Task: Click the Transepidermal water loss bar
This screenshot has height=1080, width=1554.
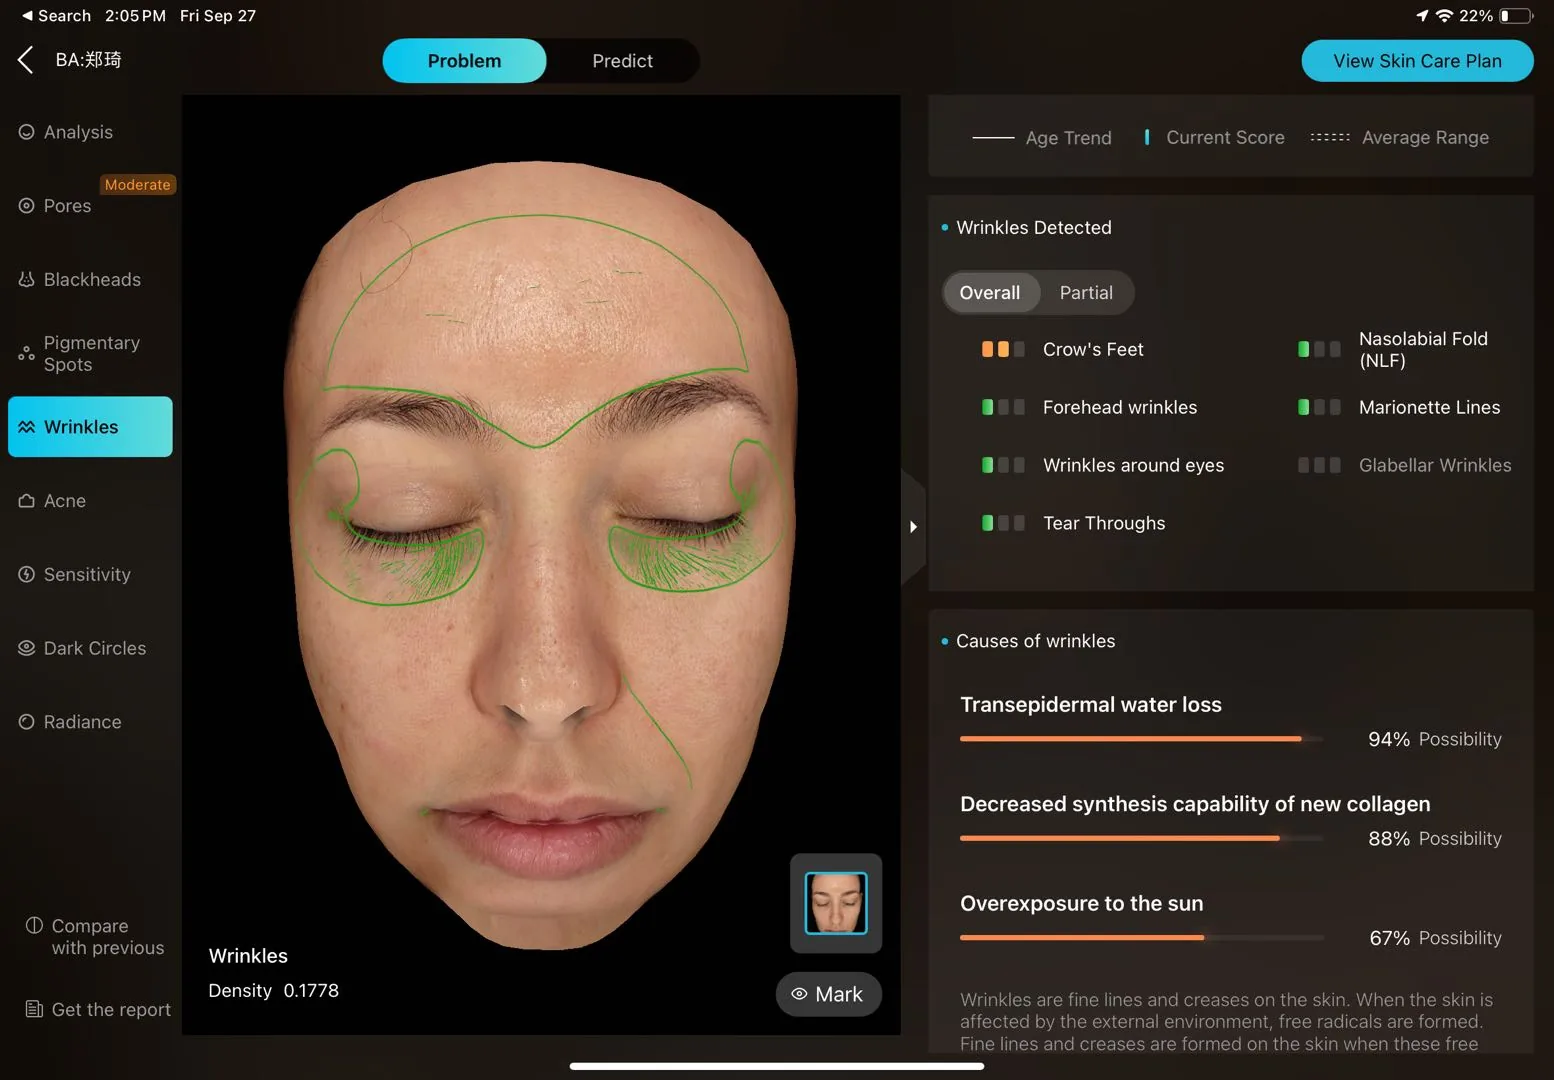Action: click(x=1141, y=739)
